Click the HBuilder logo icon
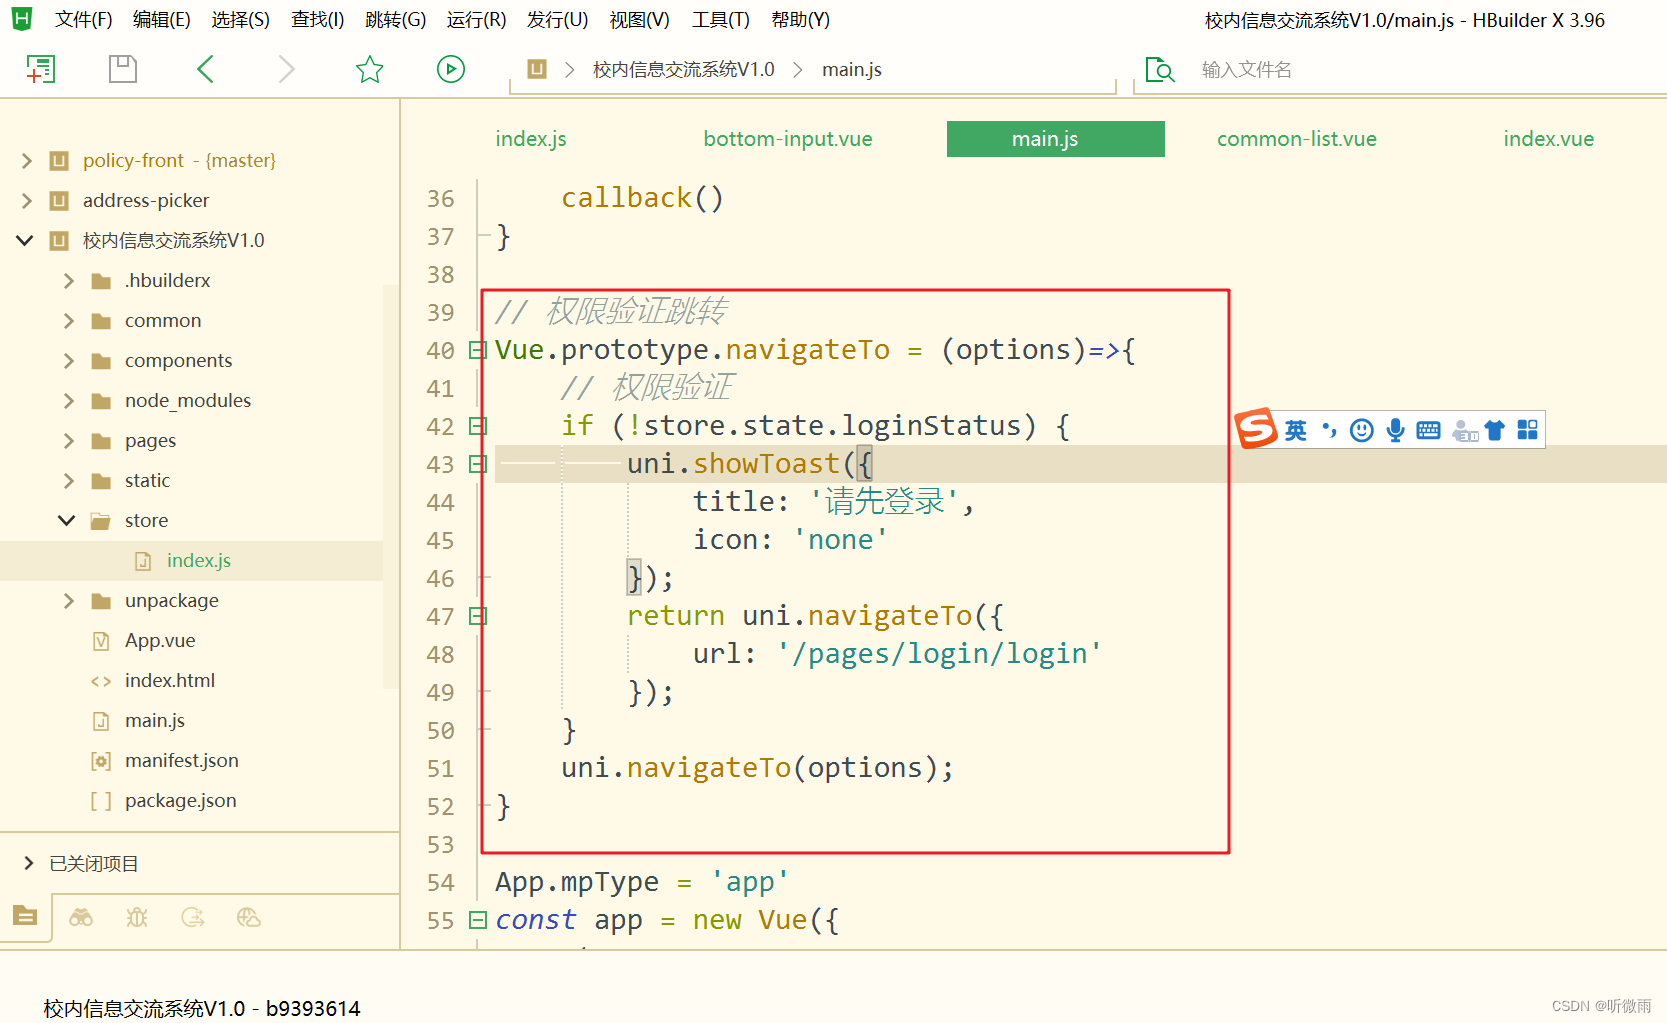This screenshot has height=1023, width=1667. coord(22,19)
